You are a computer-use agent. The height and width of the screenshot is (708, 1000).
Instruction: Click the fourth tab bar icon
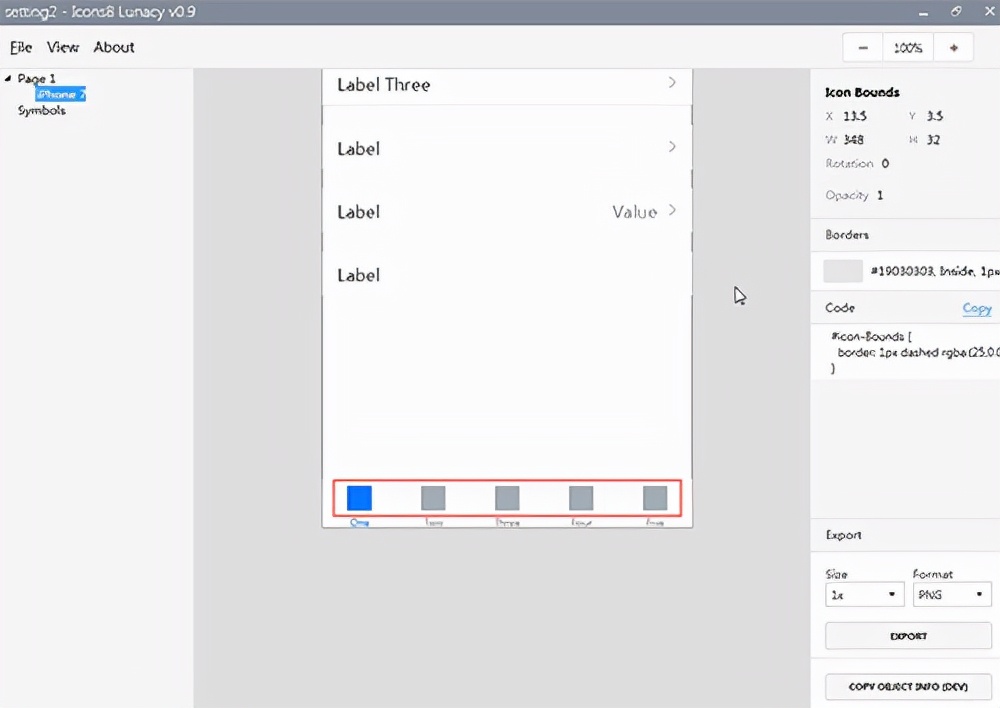[x=581, y=498]
